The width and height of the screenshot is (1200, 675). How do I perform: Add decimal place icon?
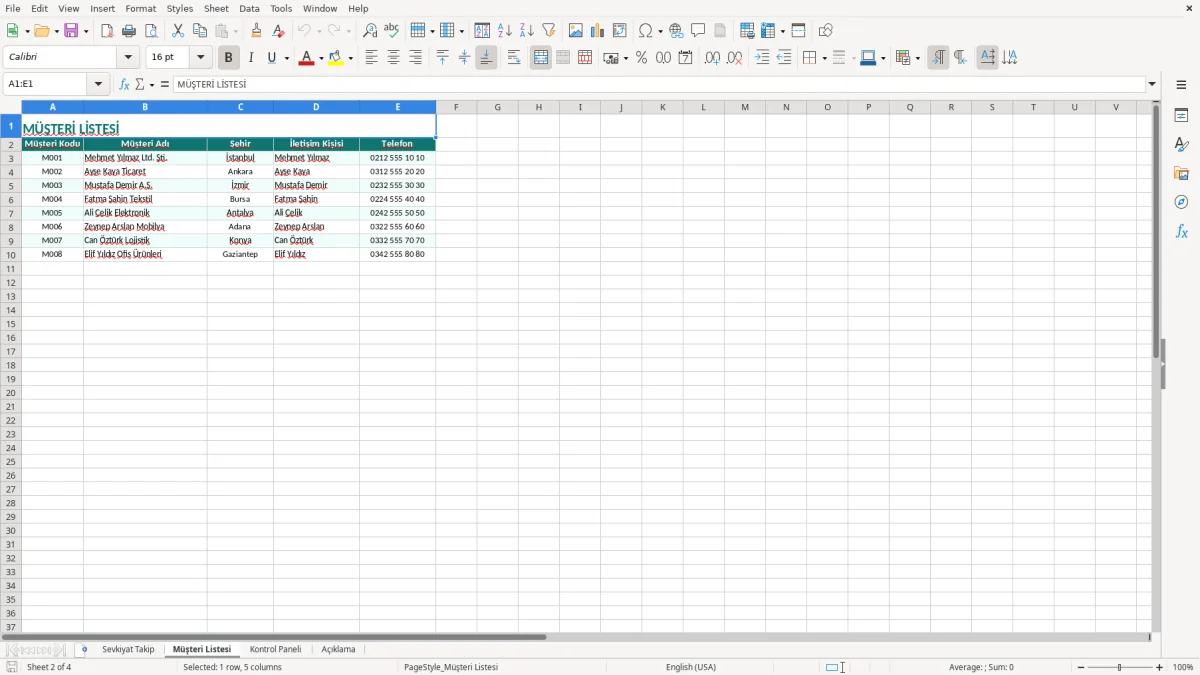click(x=712, y=58)
